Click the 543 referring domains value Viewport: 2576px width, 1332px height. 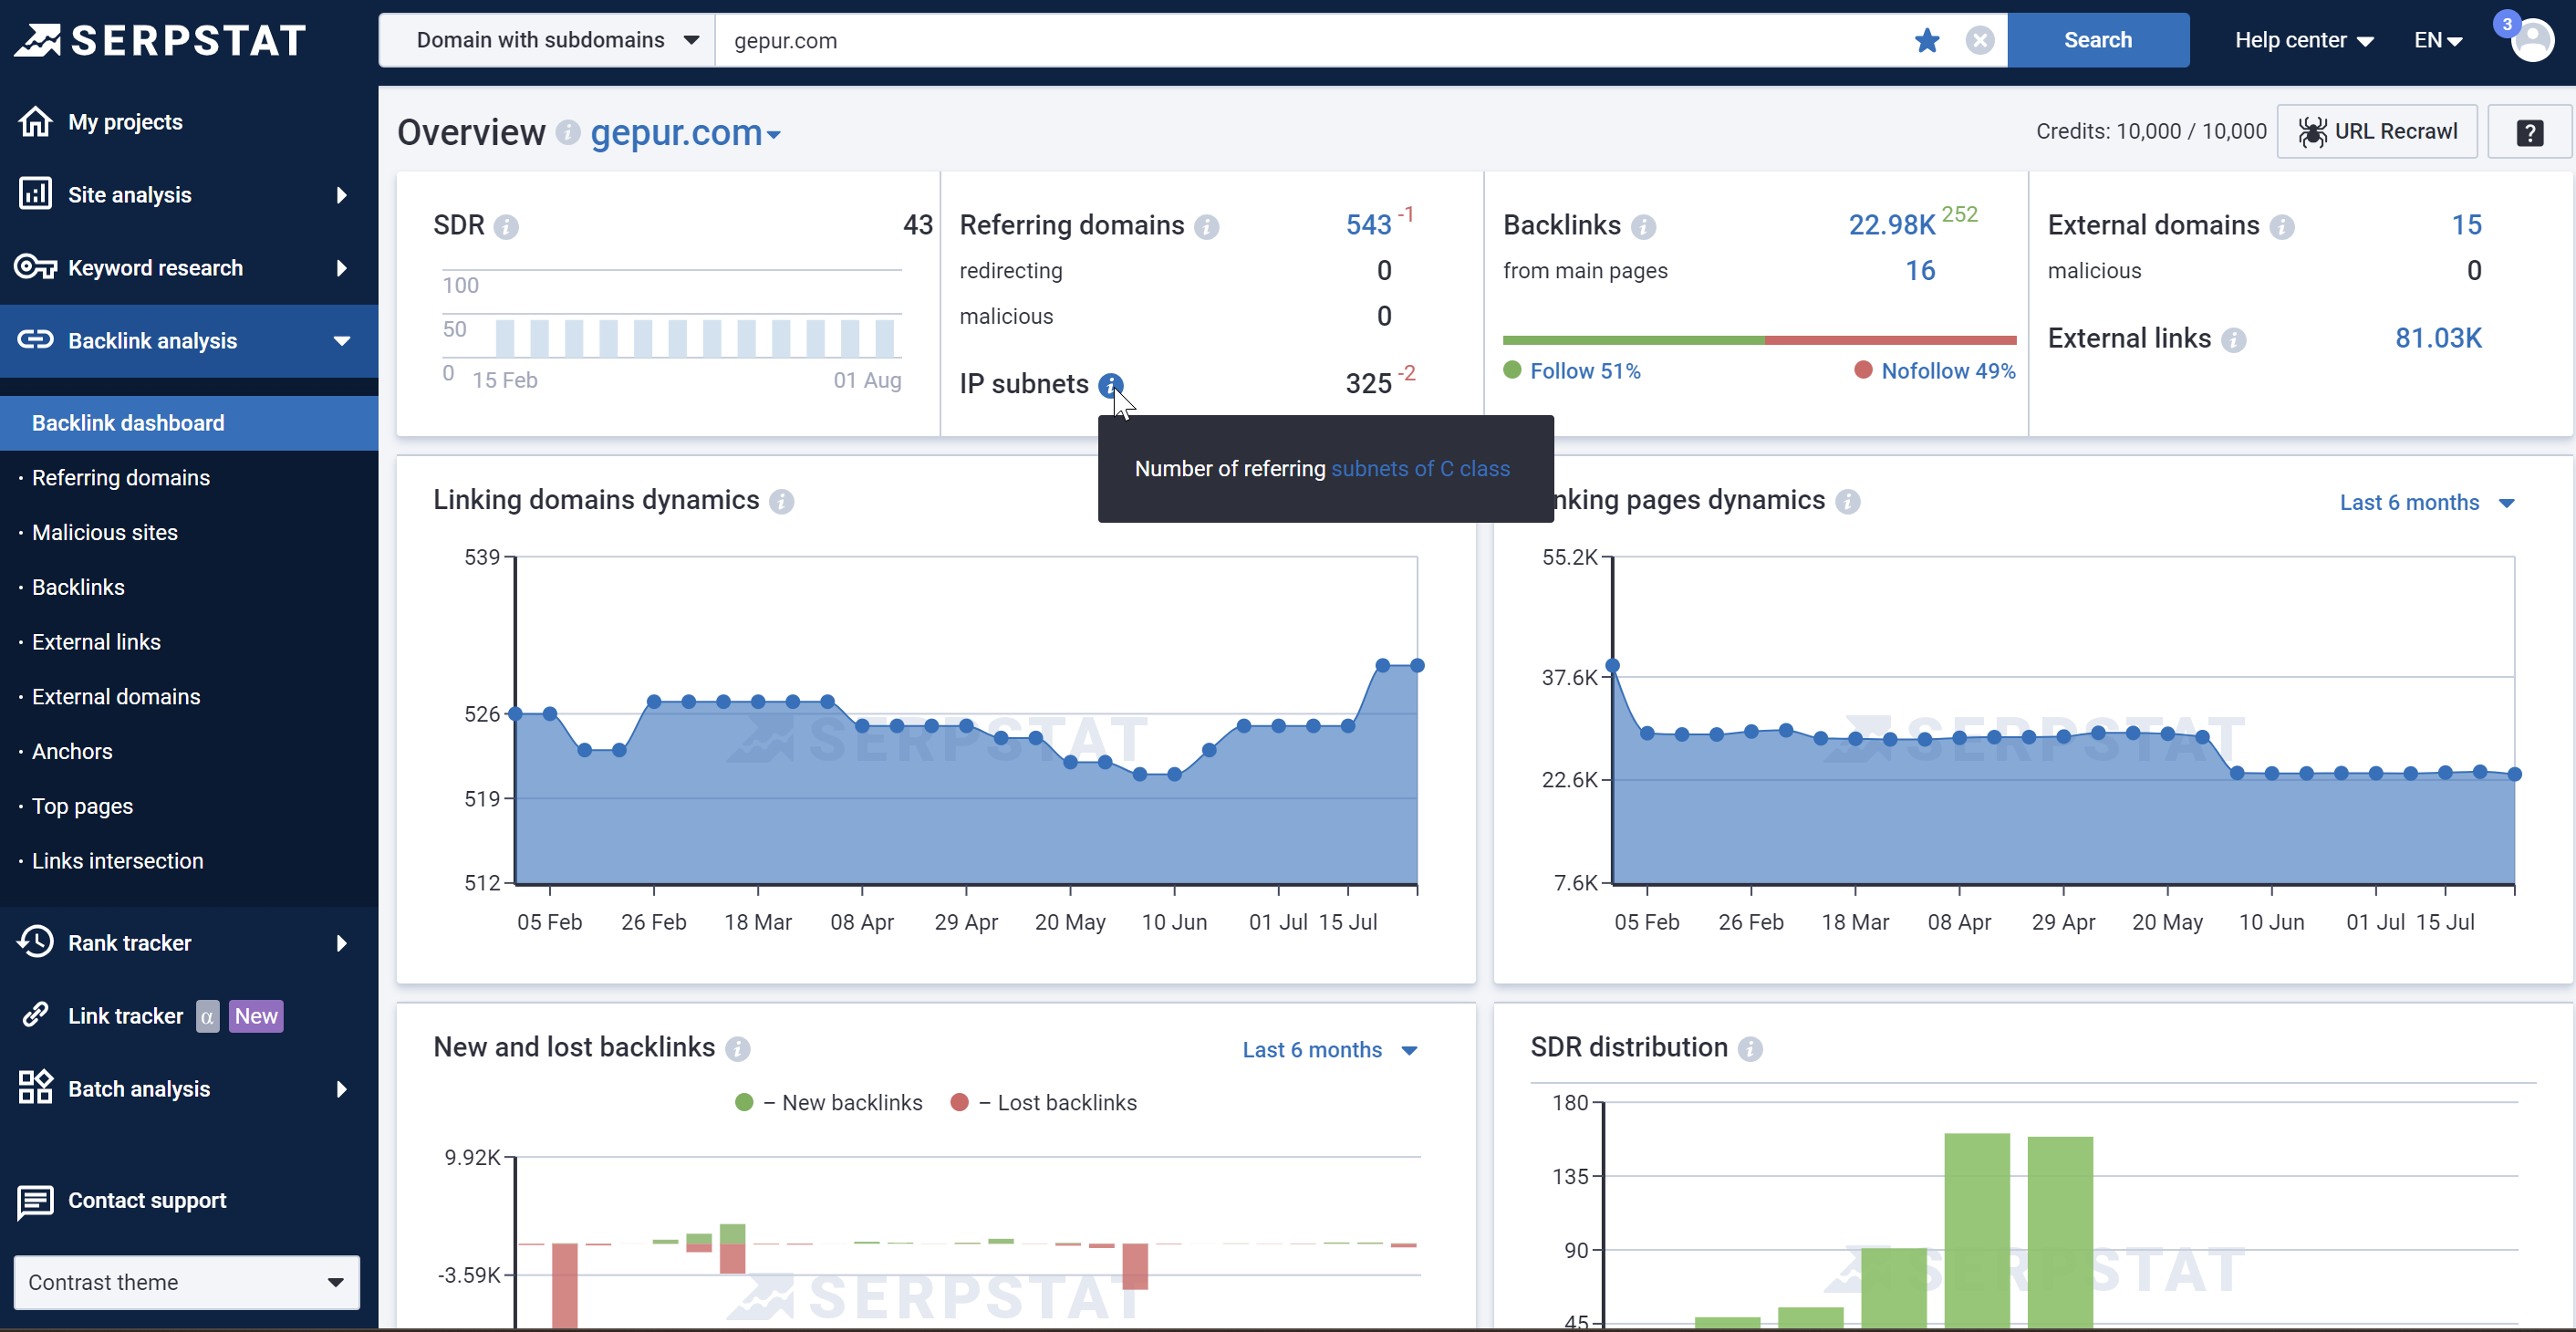click(x=1368, y=225)
